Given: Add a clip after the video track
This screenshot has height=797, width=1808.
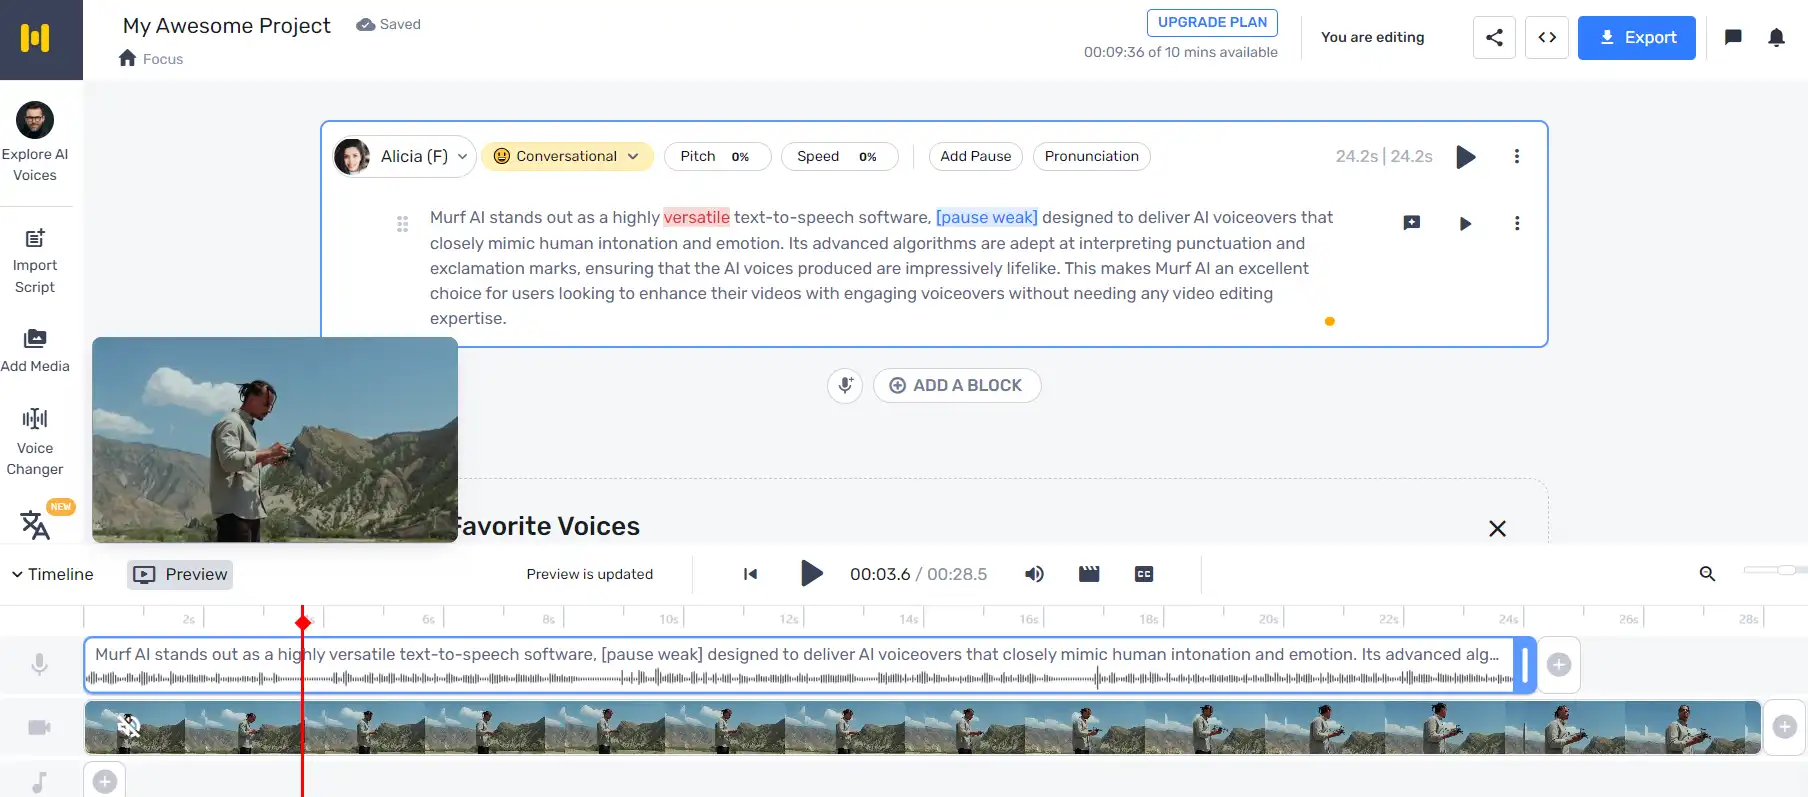Looking at the screenshot, I should coord(1785,727).
